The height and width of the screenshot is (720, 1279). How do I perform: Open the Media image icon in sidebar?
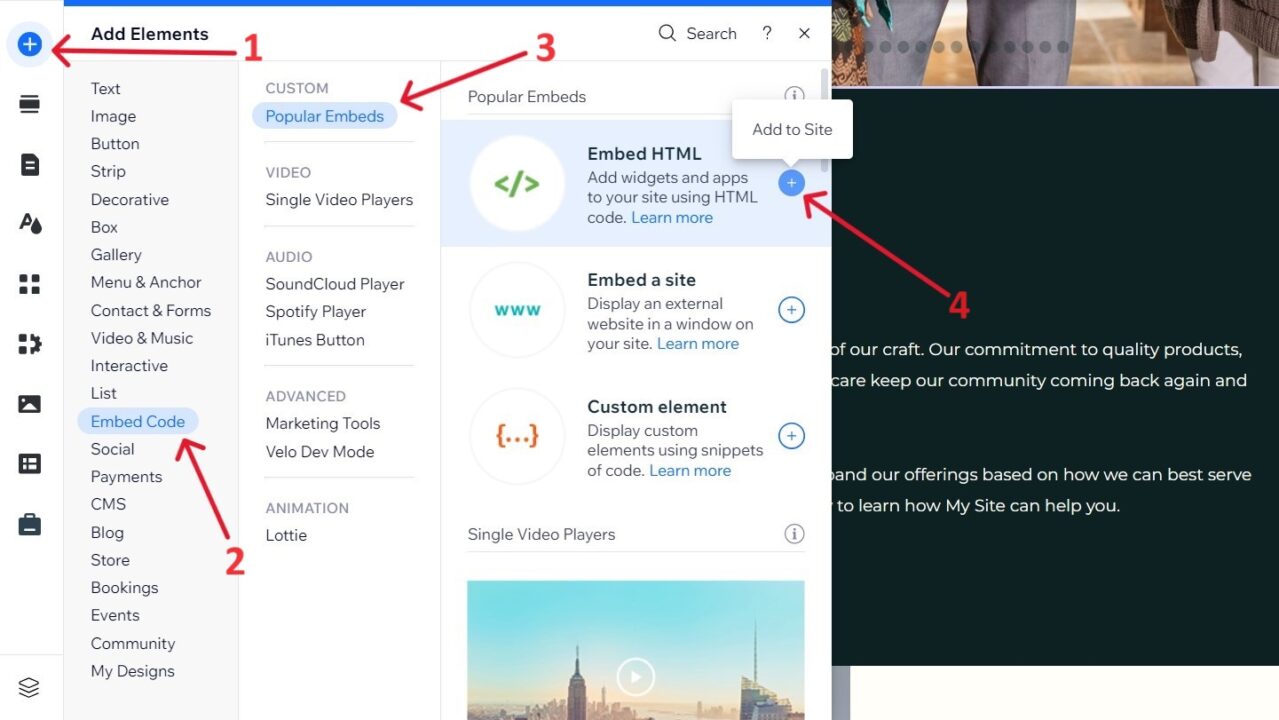30,404
